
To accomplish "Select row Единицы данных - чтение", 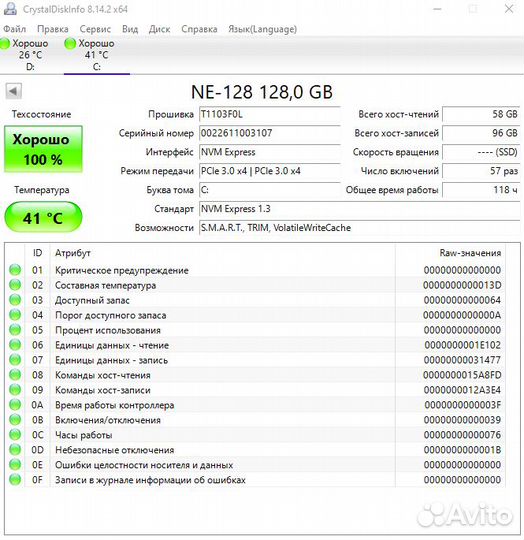I will [x=255, y=345].
